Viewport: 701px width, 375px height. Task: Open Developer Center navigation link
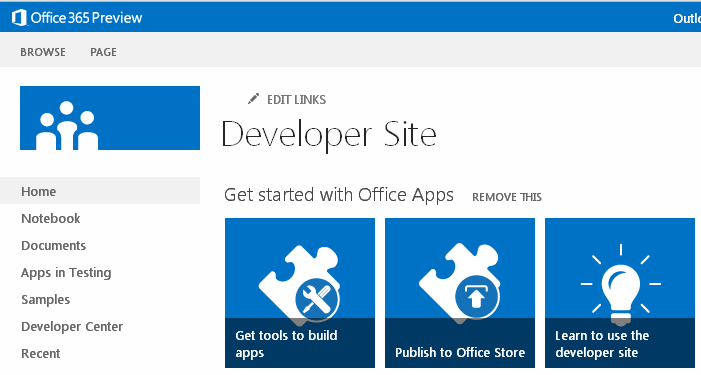[72, 327]
